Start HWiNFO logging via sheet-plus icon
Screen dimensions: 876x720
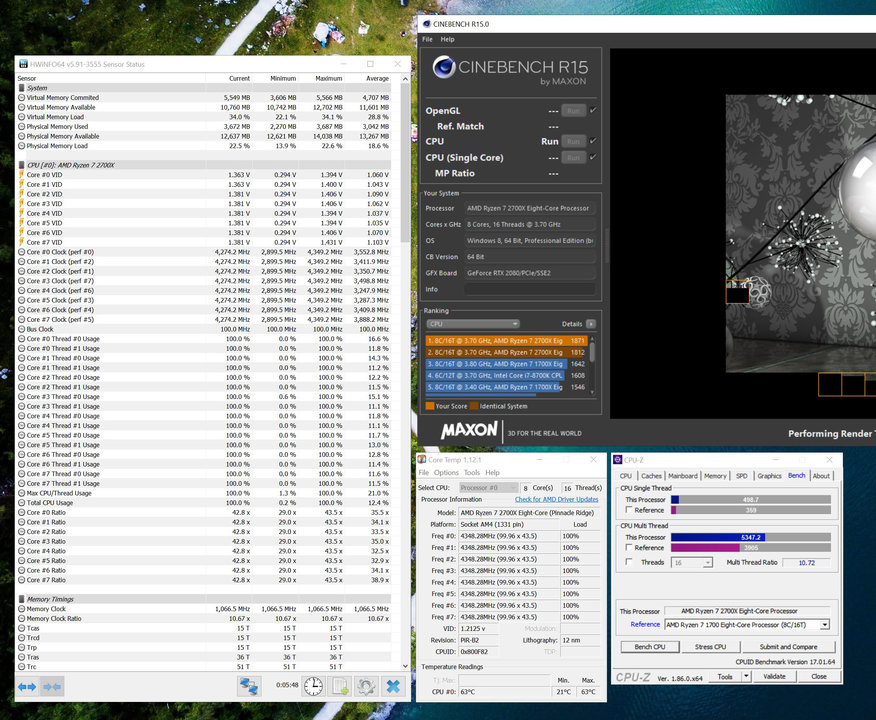point(340,686)
